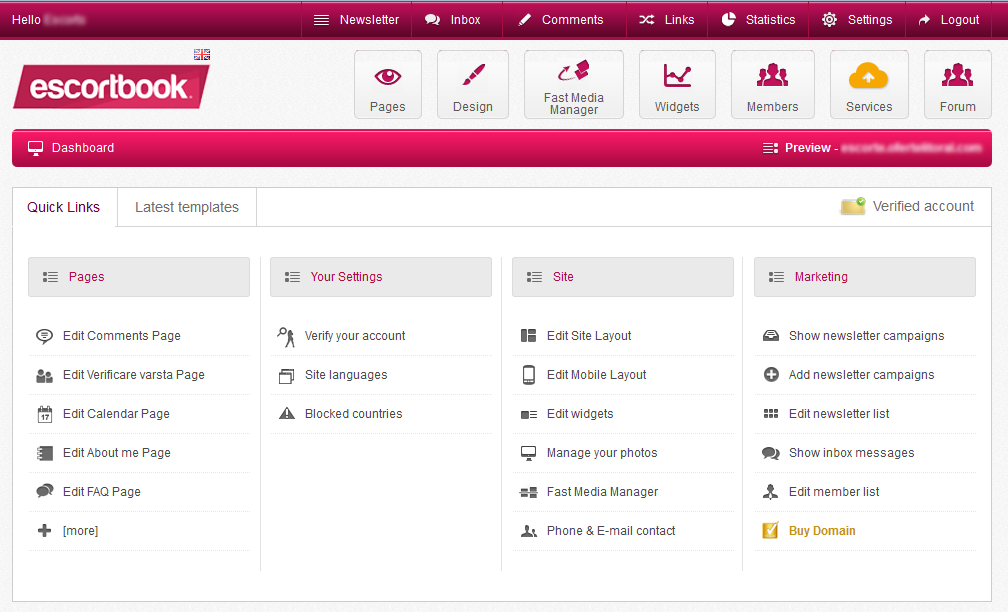Open Edit Site Layout link
This screenshot has width=1008, height=612.
[589, 336]
